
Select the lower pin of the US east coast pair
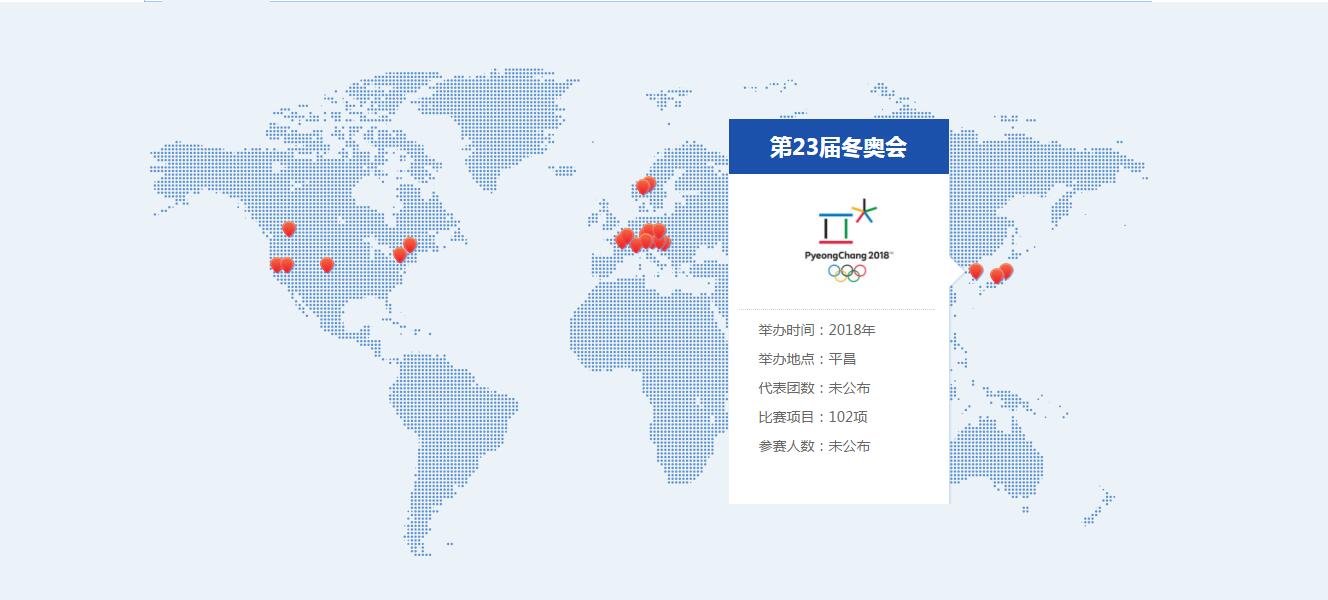click(400, 254)
